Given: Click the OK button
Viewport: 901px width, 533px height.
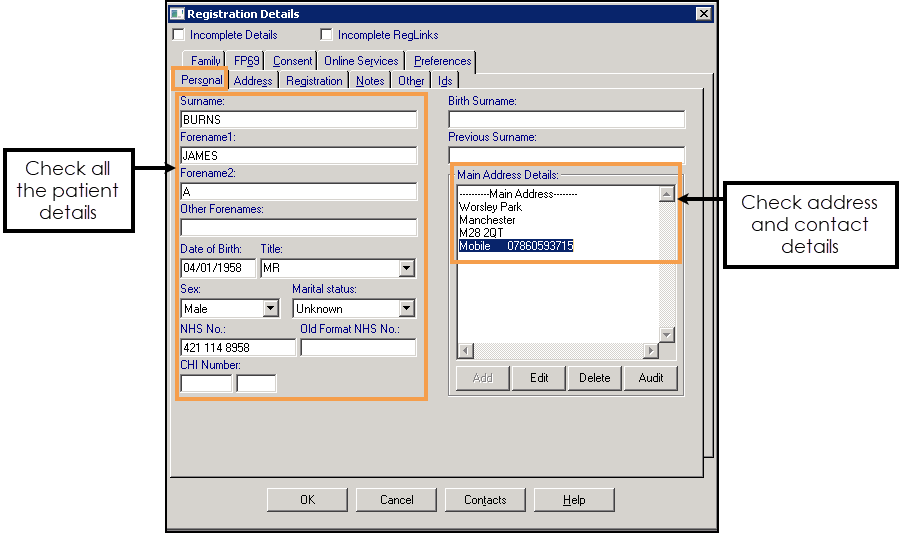Looking at the screenshot, I should pos(307,500).
